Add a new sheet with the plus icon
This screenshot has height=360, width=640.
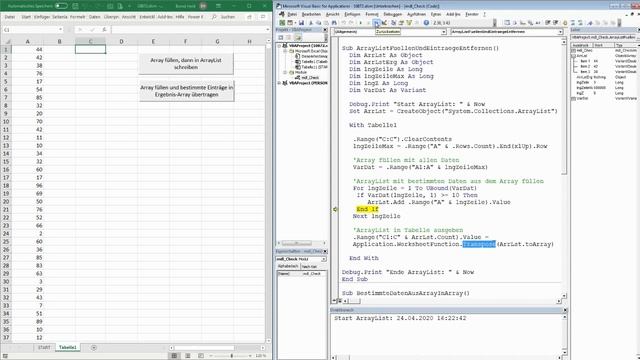[x=94, y=347]
